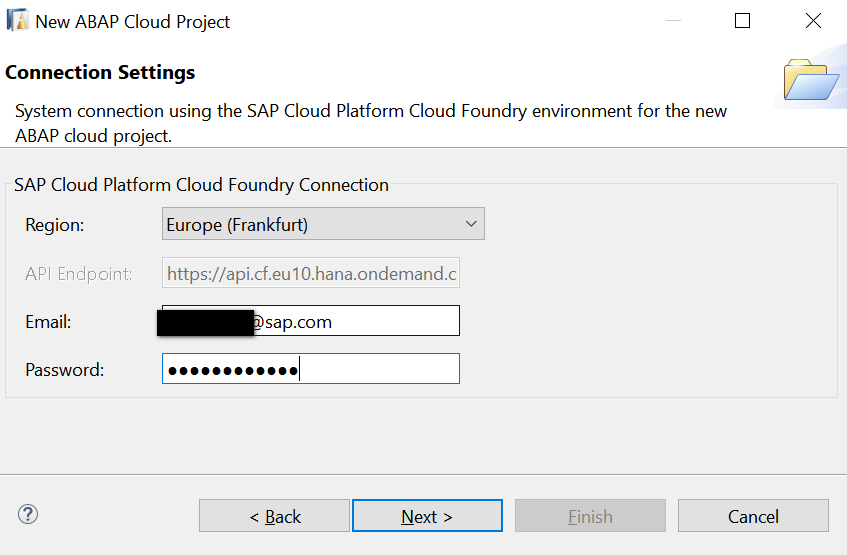Click the Connection Settings heading

[x=100, y=73]
